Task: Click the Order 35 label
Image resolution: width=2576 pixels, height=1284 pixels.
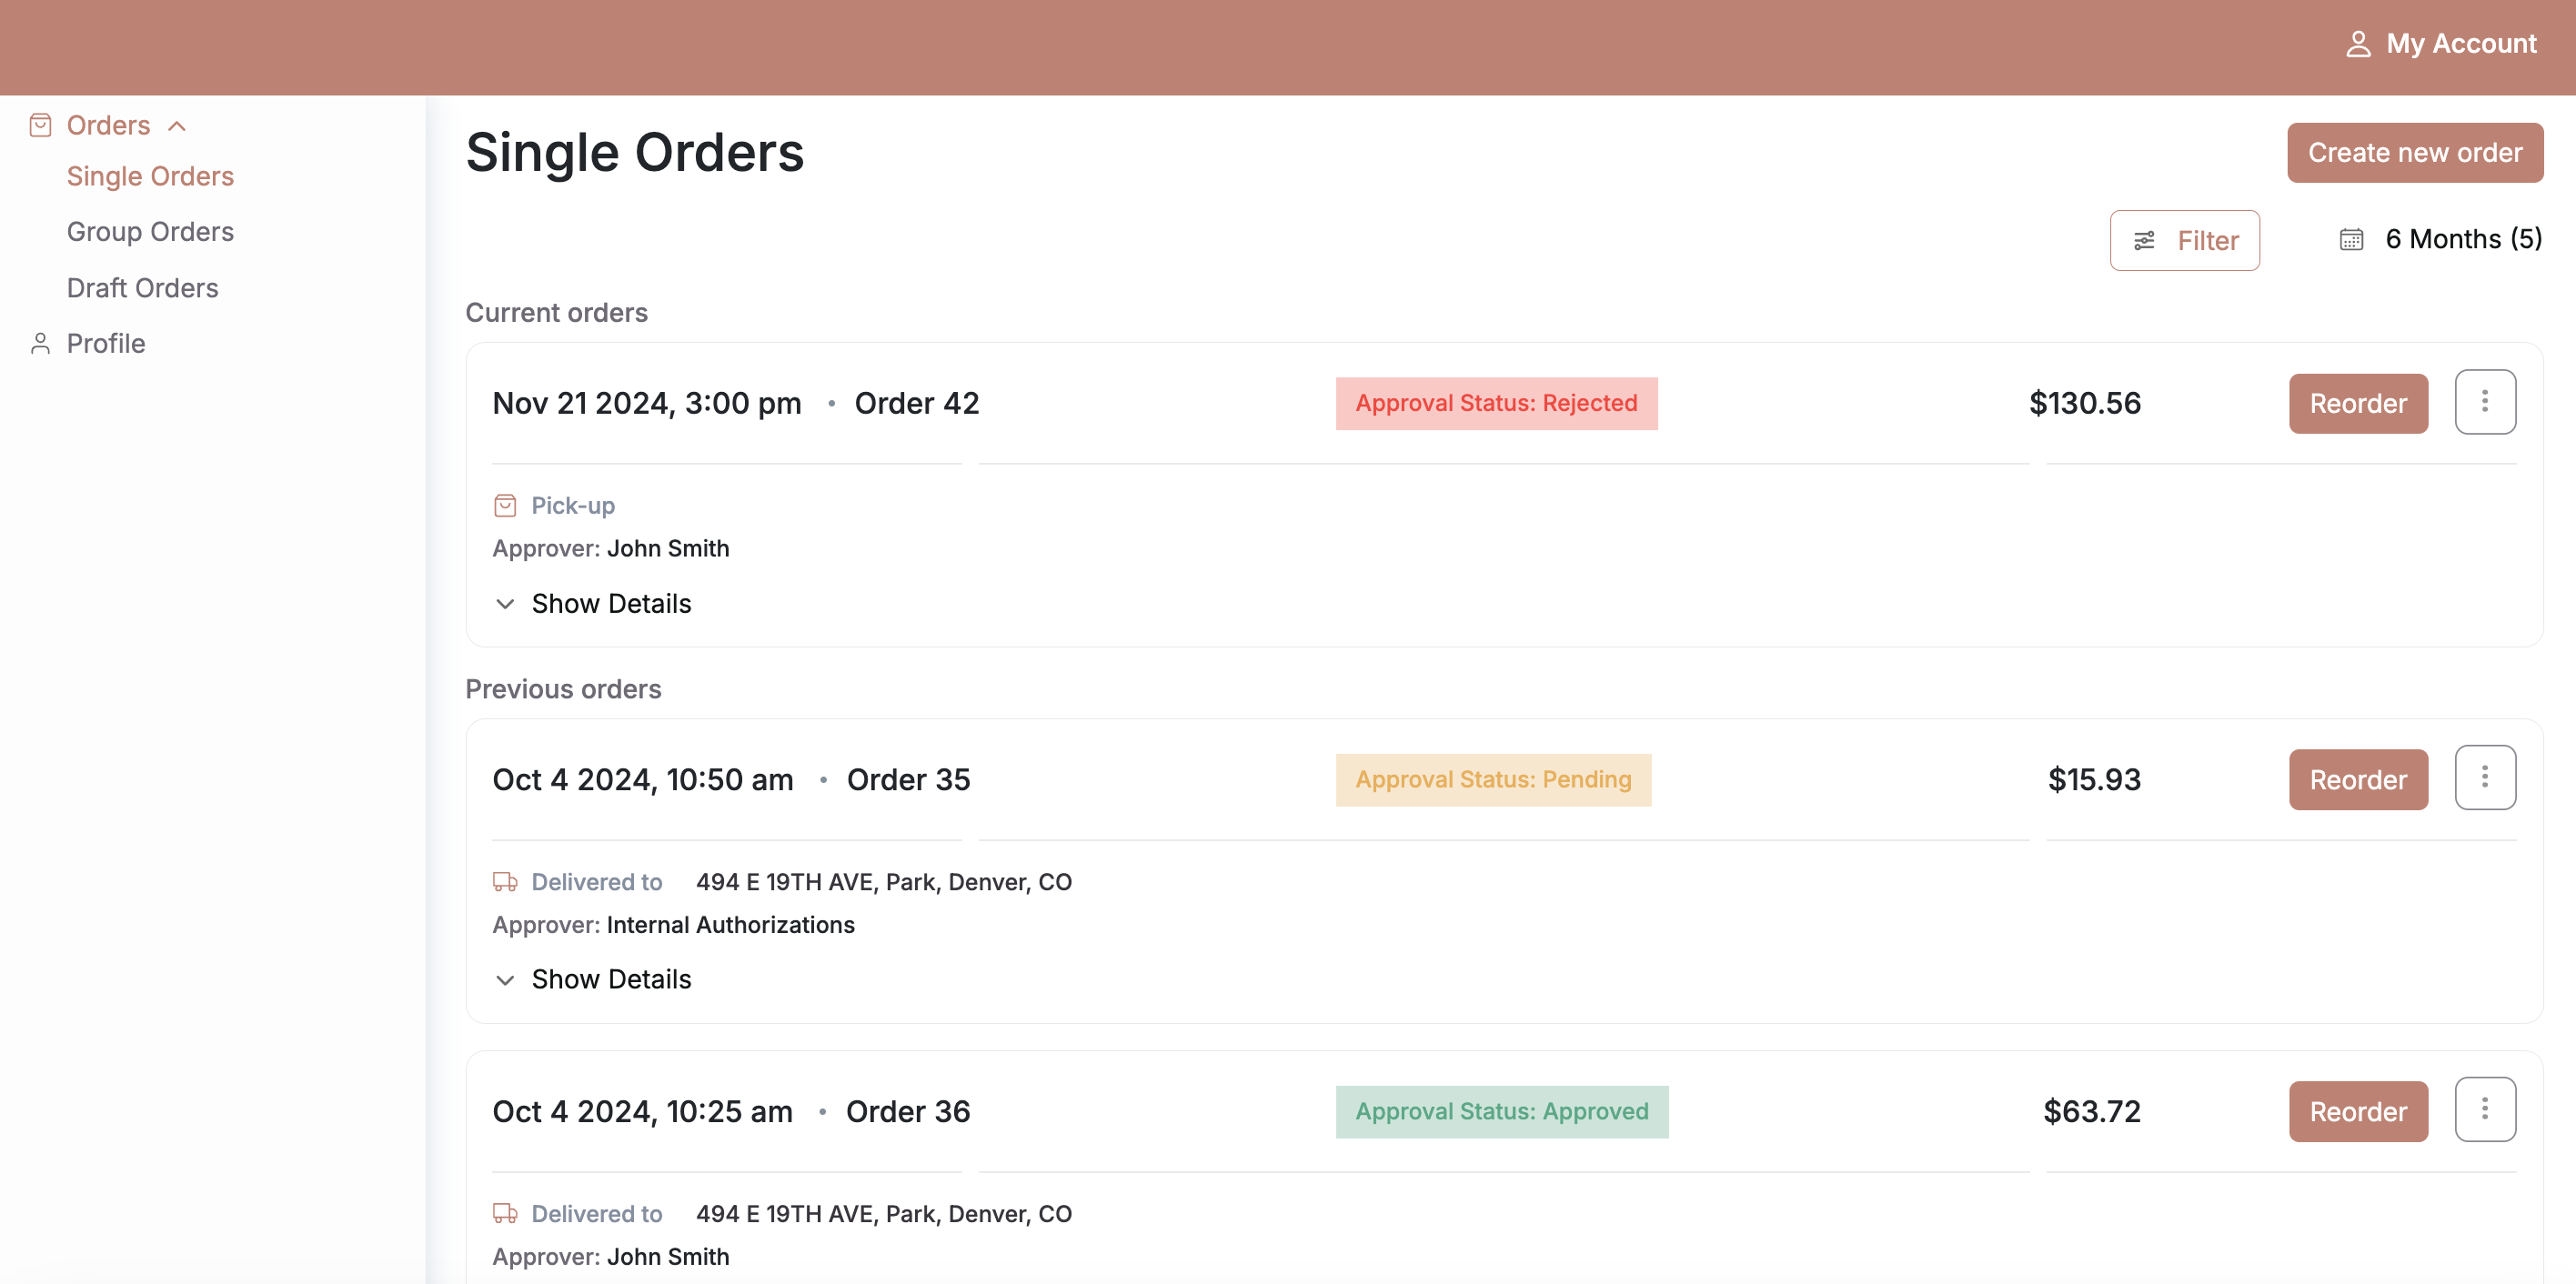Action: (x=908, y=779)
